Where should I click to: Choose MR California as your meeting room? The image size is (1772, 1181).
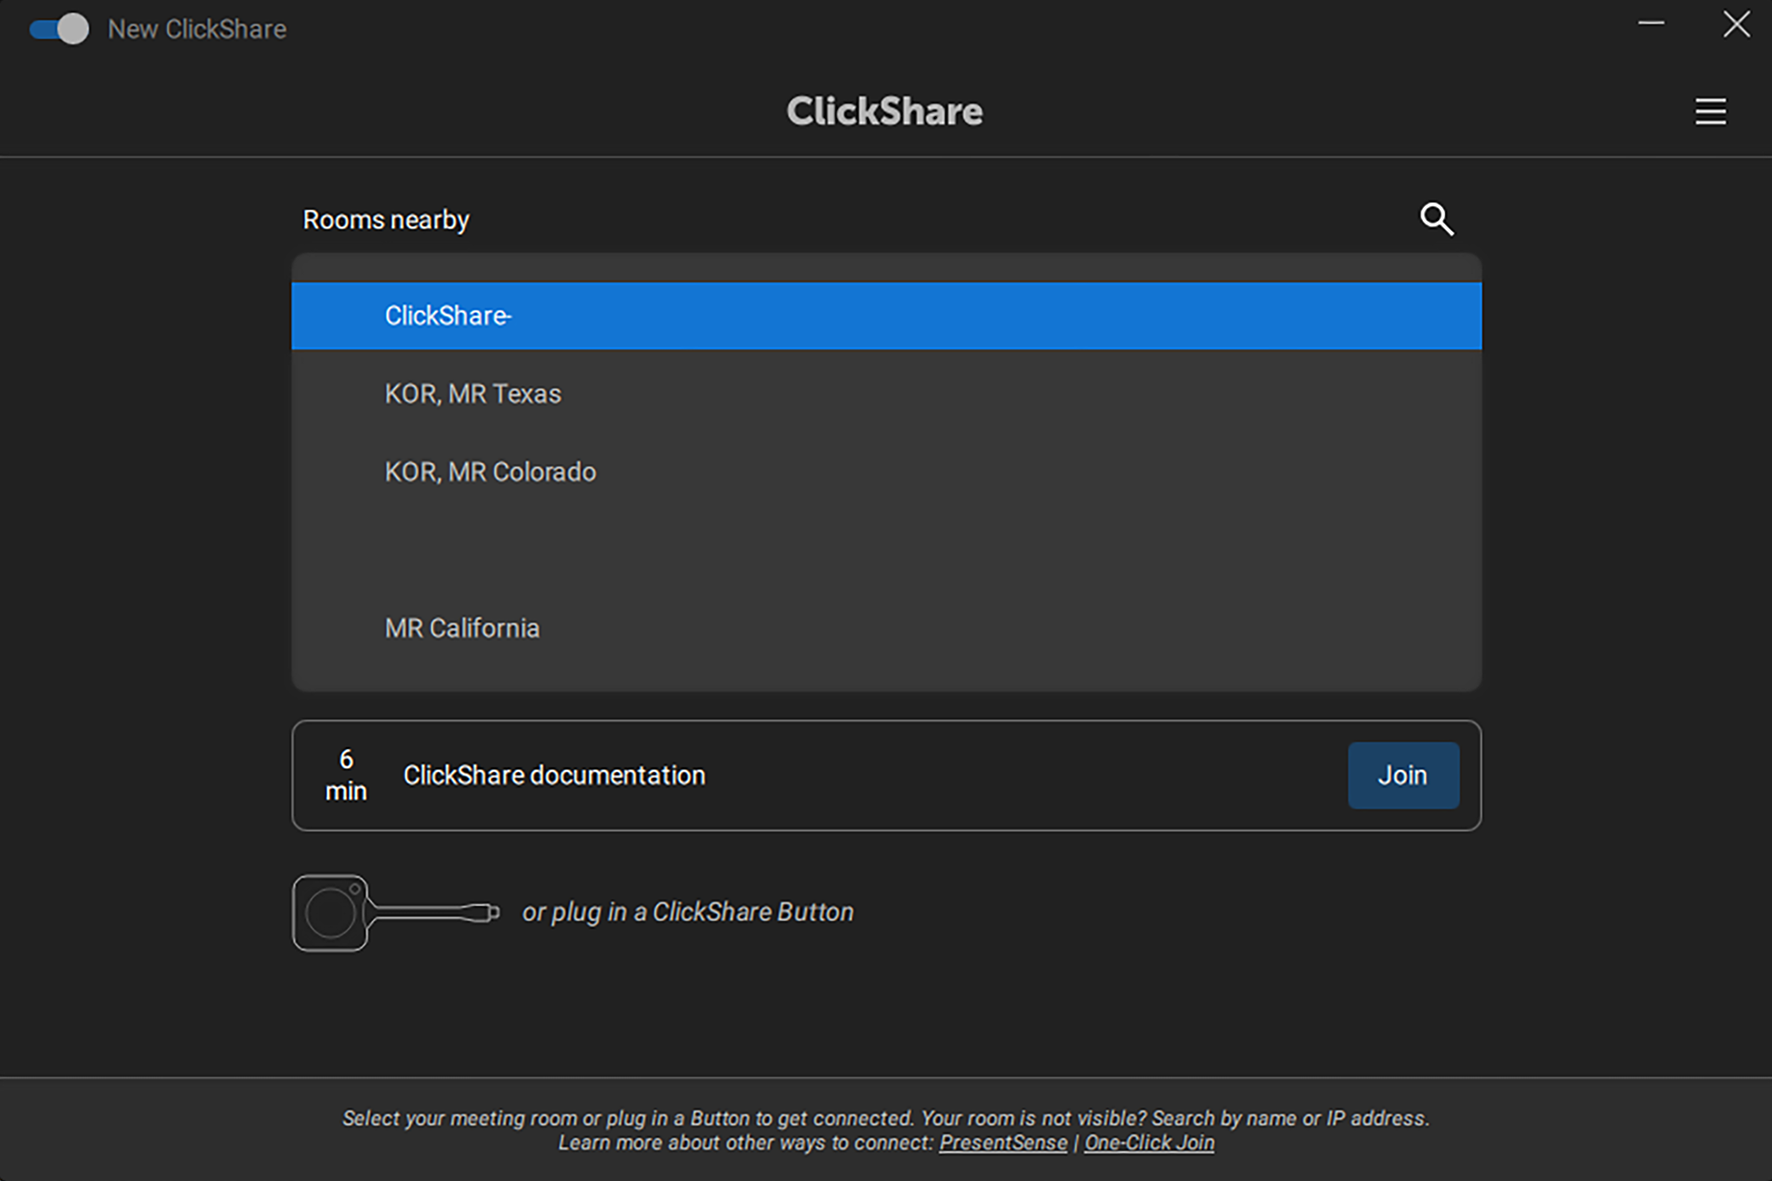462,628
